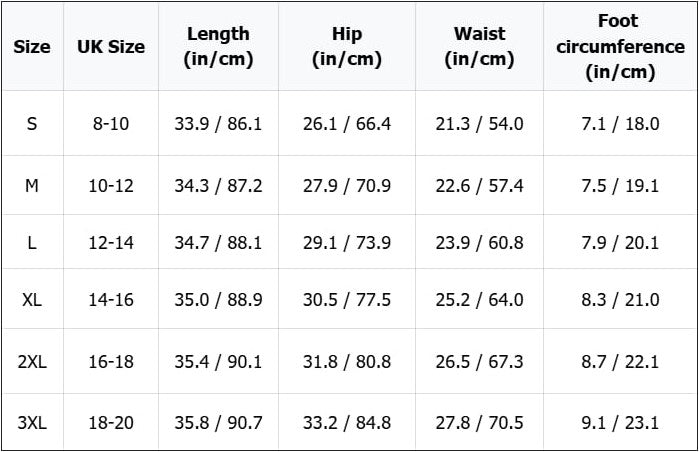Screen dimensions: 699x452
Task: Select the 7.9 / 20.1 foot circumference cell
Action: pyautogui.click(x=620, y=243)
